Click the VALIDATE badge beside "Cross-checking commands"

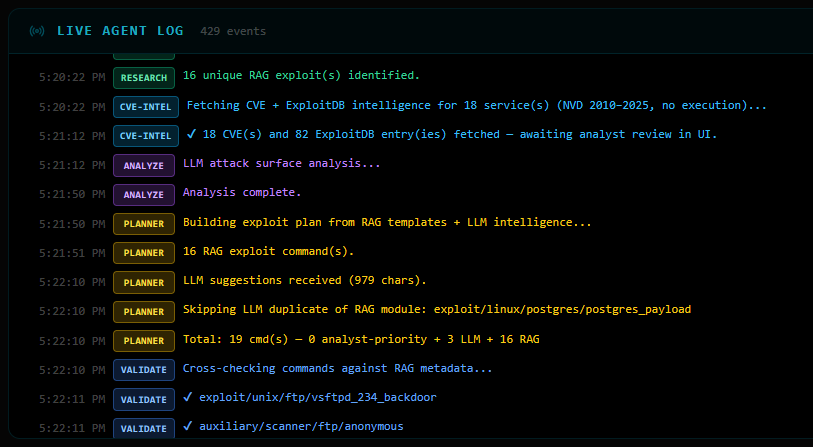pyautogui.click(x=144, y=369)
